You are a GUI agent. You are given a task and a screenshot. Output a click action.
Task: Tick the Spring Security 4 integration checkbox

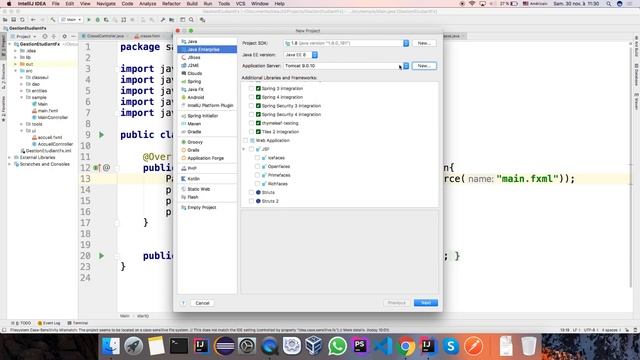(x=251, y=115)
